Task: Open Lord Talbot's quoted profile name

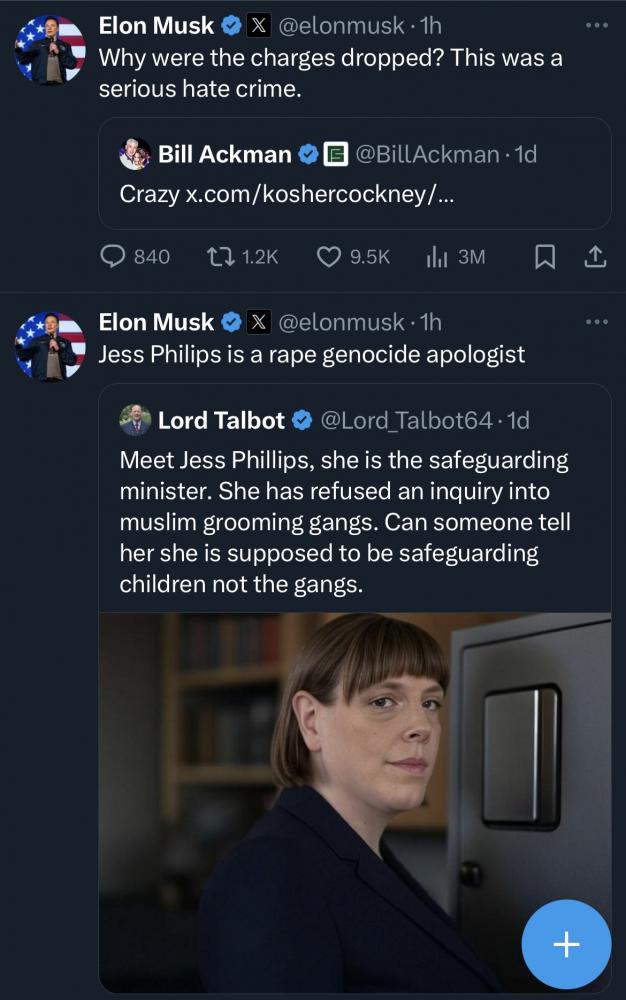Action: pos(221,420)
